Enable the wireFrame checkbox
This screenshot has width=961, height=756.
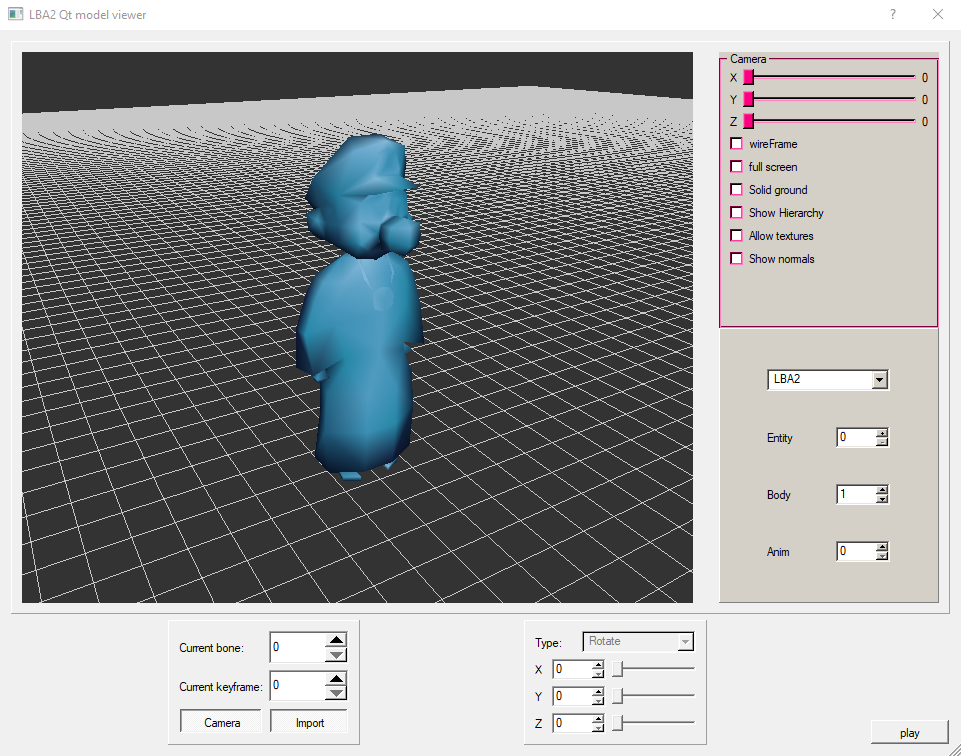tap(737, 144)
